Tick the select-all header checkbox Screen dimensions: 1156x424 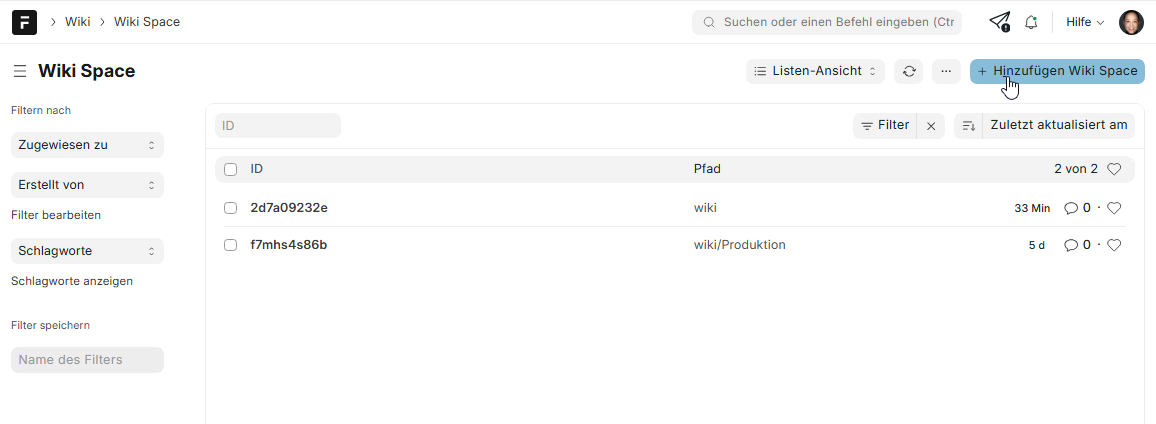pos(231,169)
